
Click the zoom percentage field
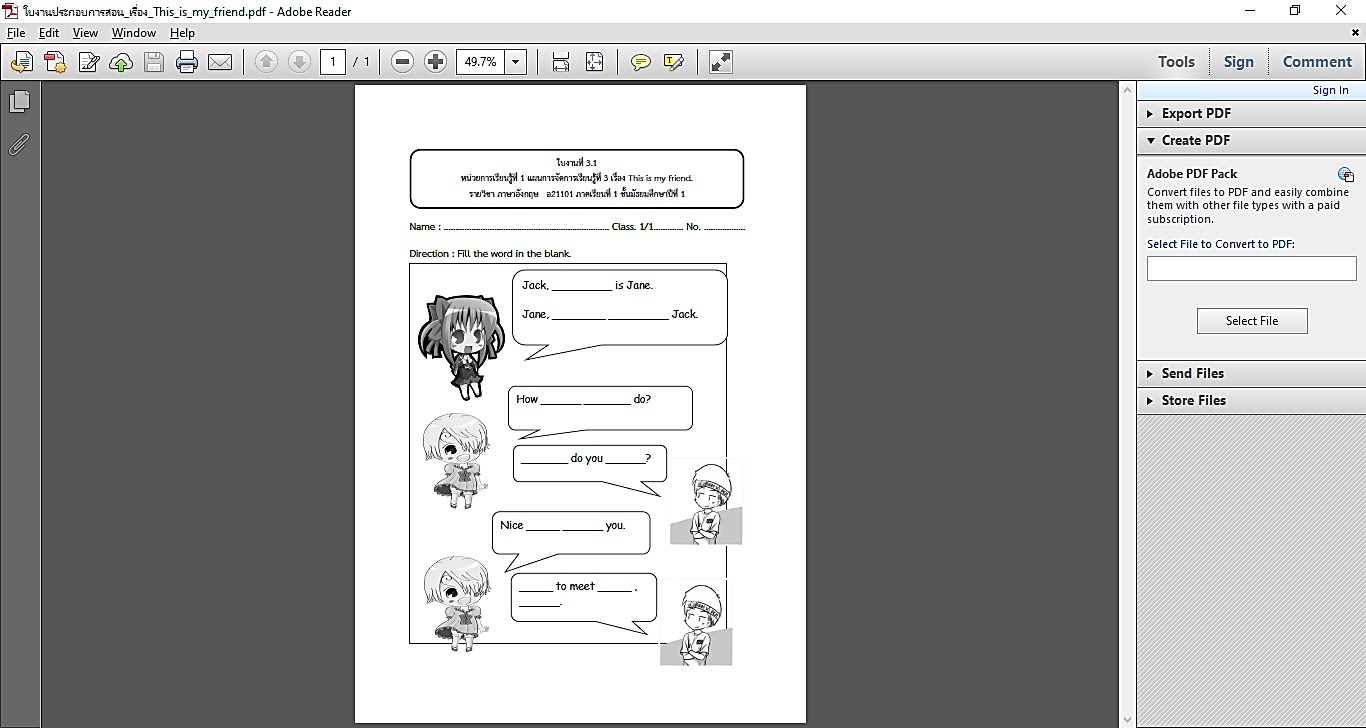click(x=481, y=62)
